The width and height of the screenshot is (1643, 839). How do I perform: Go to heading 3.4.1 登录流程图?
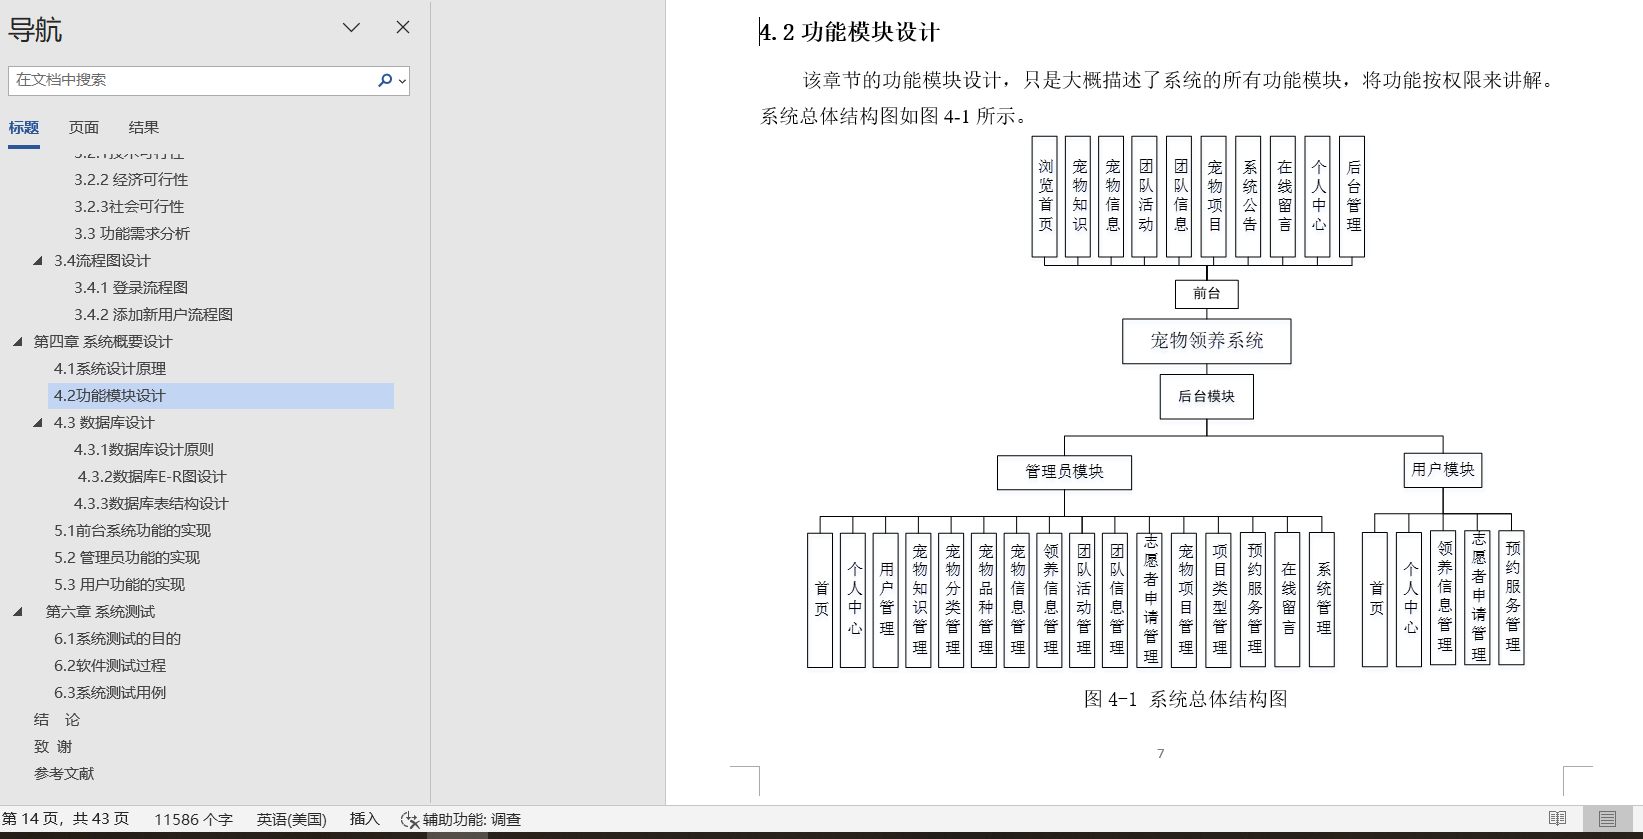pyautogui.click(x=131, y=287)
